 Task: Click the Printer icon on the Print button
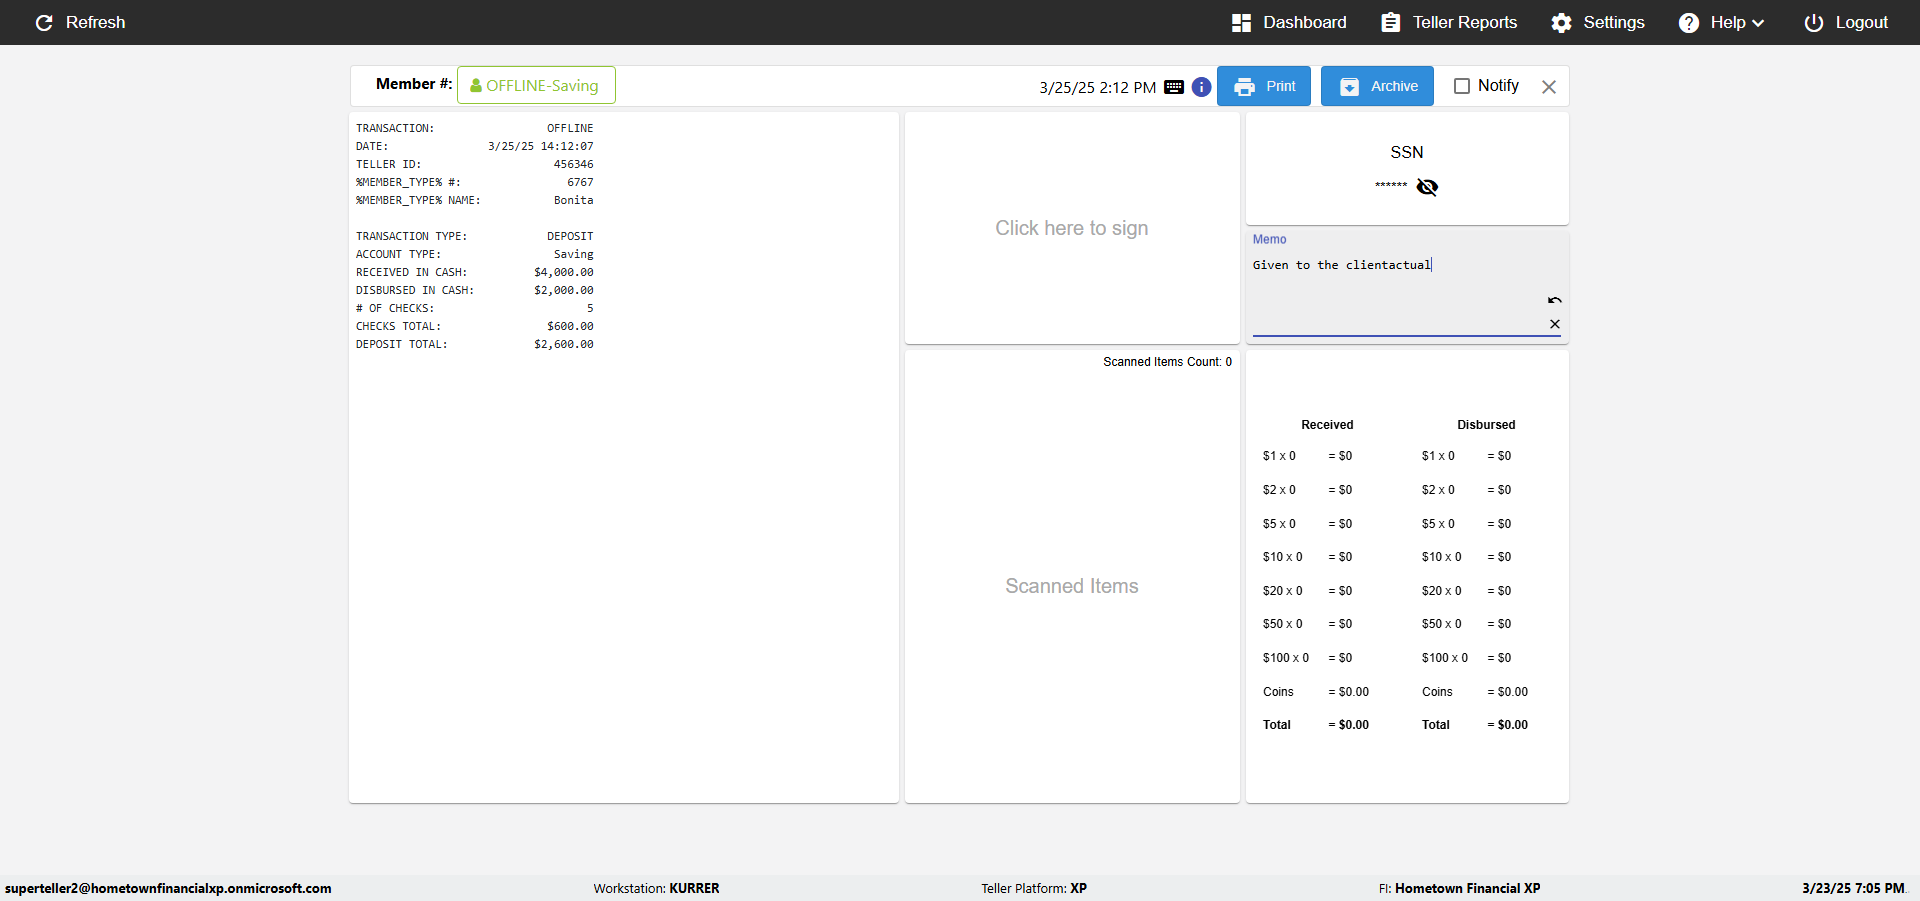pos(1244,87)
